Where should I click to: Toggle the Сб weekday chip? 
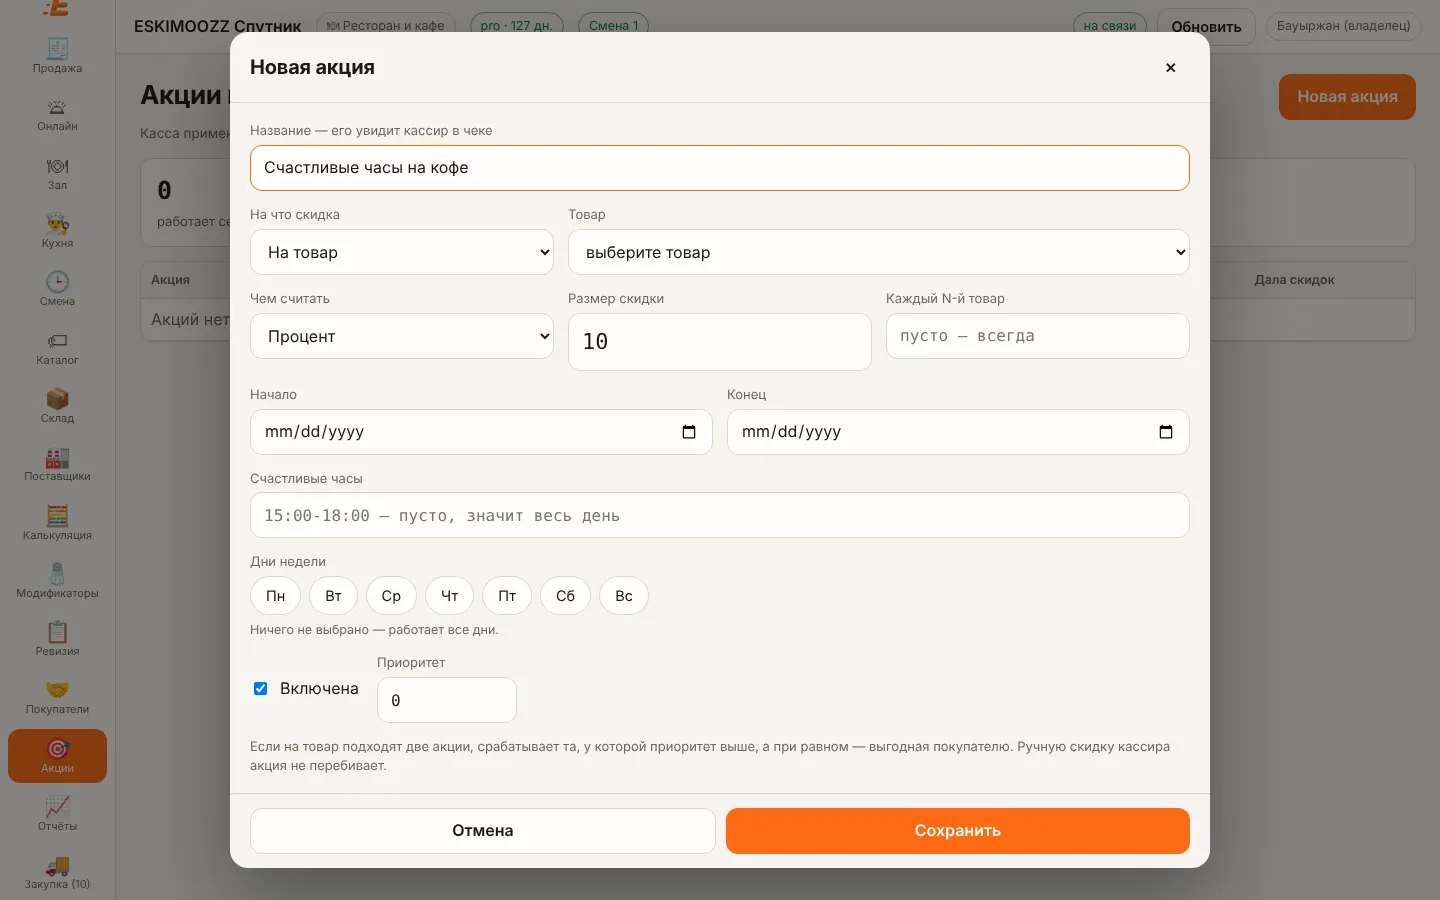(565, 596)
